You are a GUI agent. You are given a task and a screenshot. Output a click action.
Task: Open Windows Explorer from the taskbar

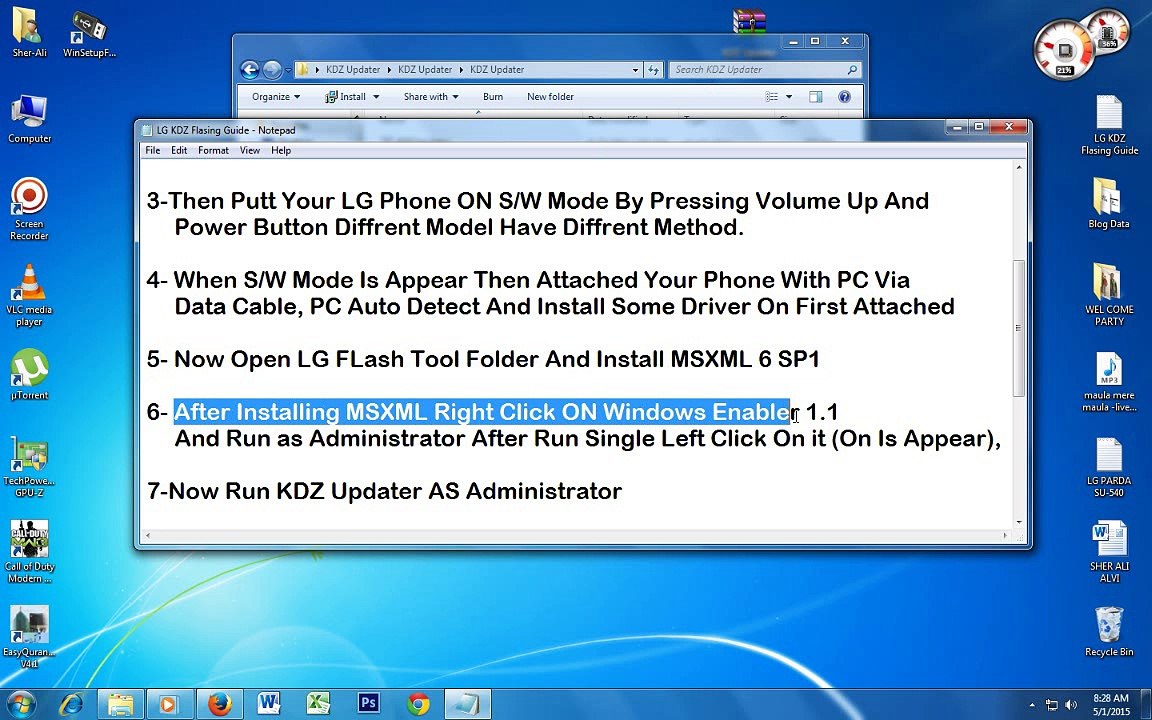click(x=120, y=704)
